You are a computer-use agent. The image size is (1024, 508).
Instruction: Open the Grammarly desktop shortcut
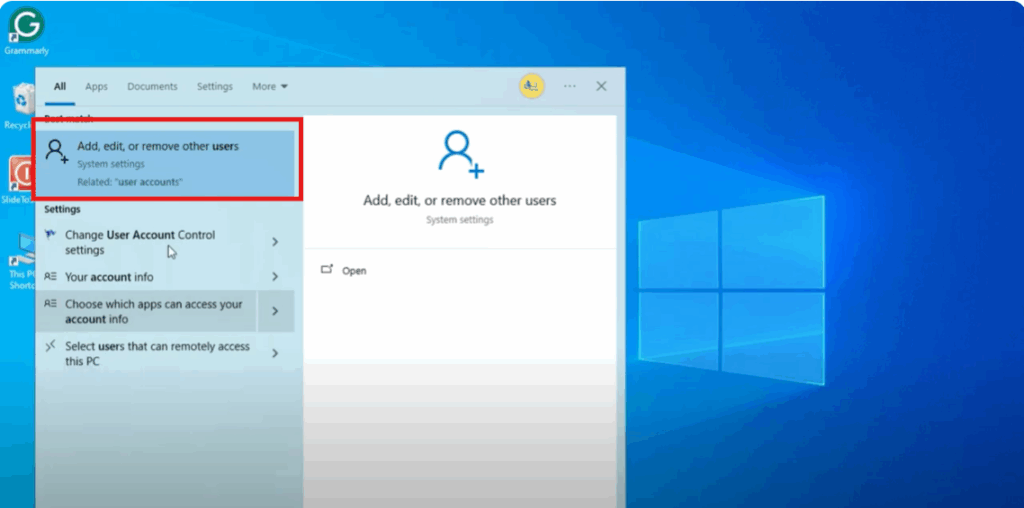pos(26,31)
